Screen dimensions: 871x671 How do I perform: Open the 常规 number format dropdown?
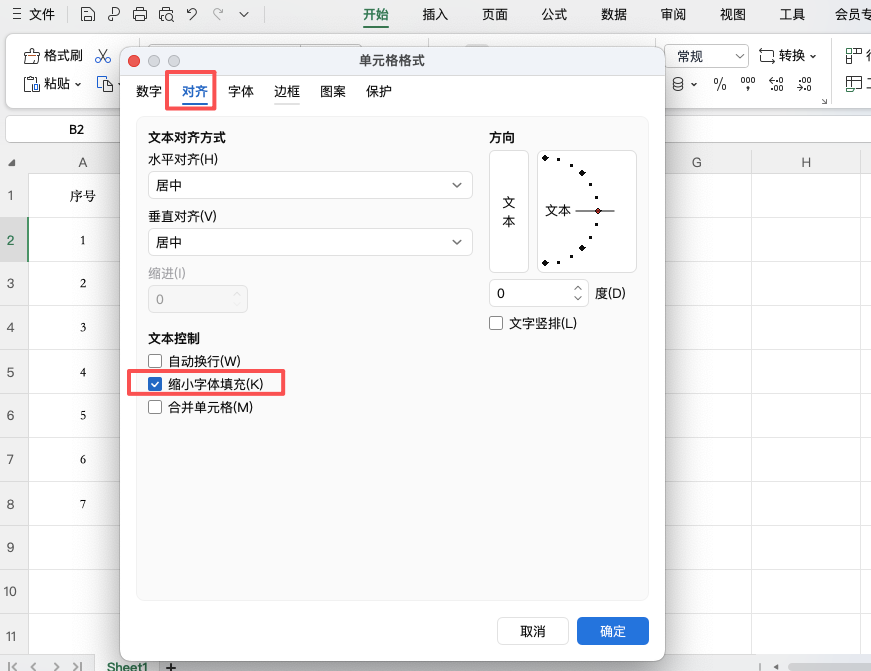[x=706, y=56]
